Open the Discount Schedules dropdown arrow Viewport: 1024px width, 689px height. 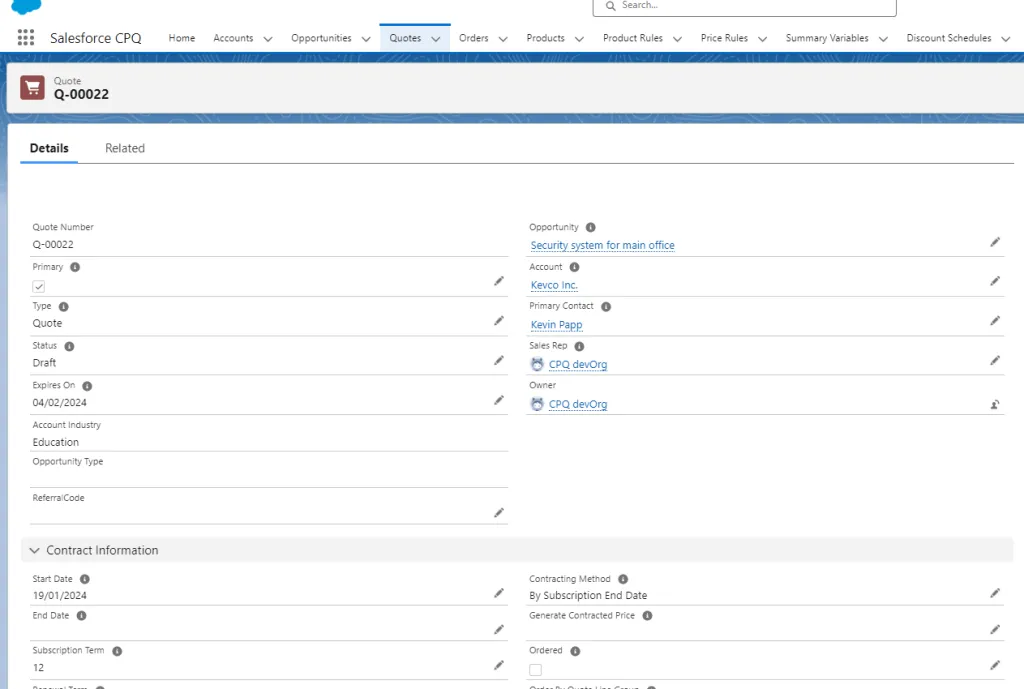point(1006,39)
